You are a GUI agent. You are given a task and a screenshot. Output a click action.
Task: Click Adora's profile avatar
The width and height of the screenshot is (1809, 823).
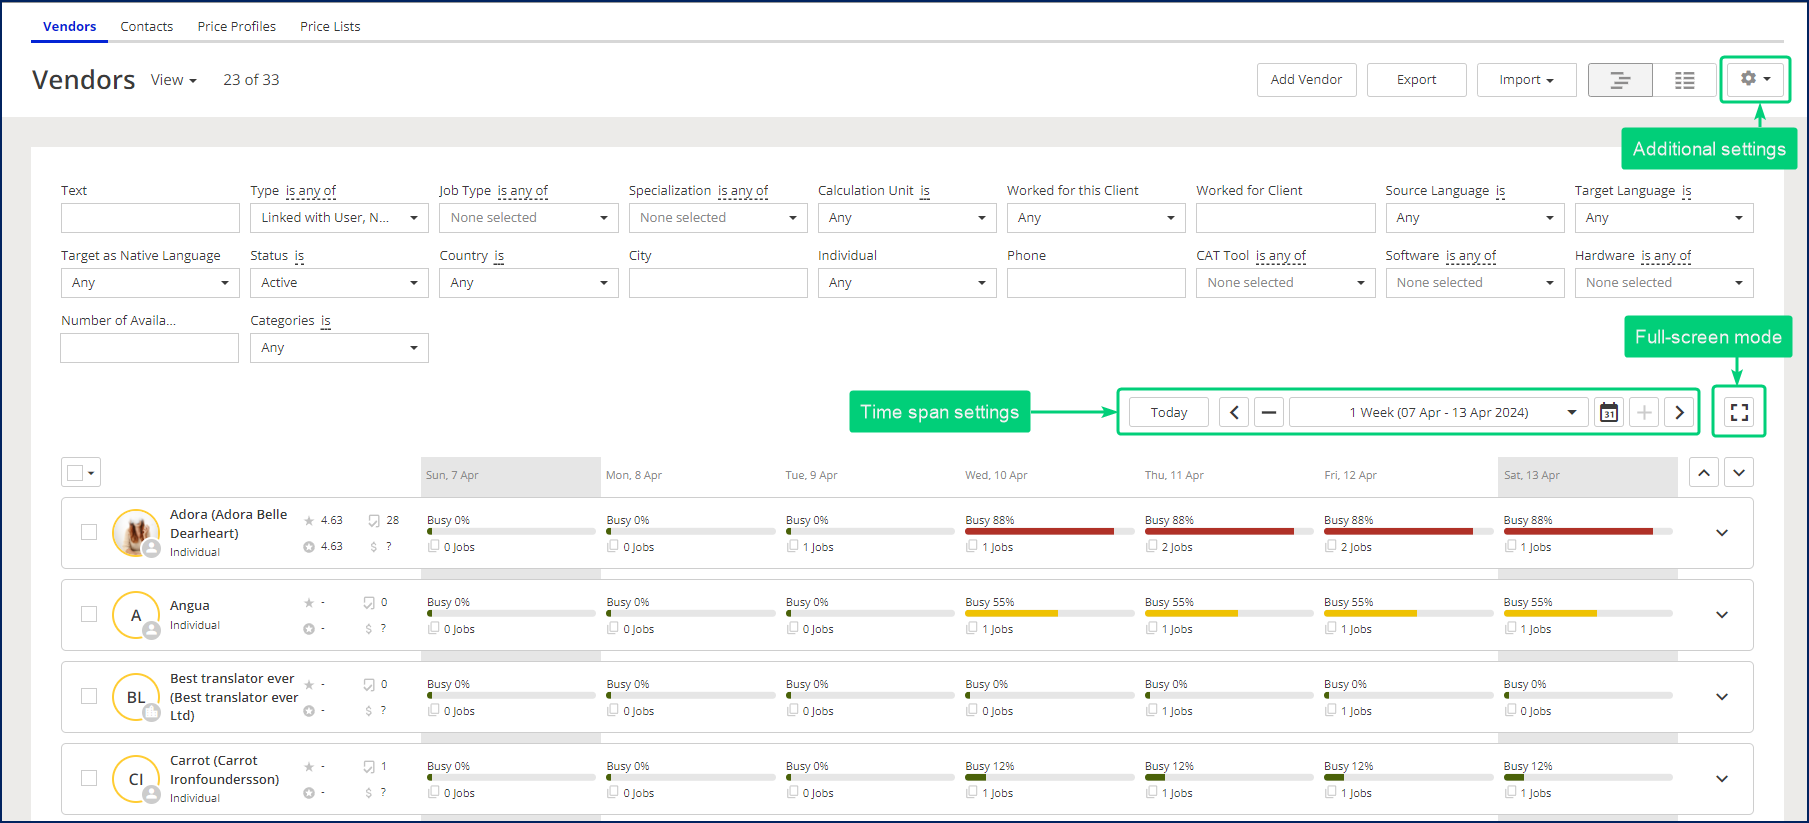[136, 533]
